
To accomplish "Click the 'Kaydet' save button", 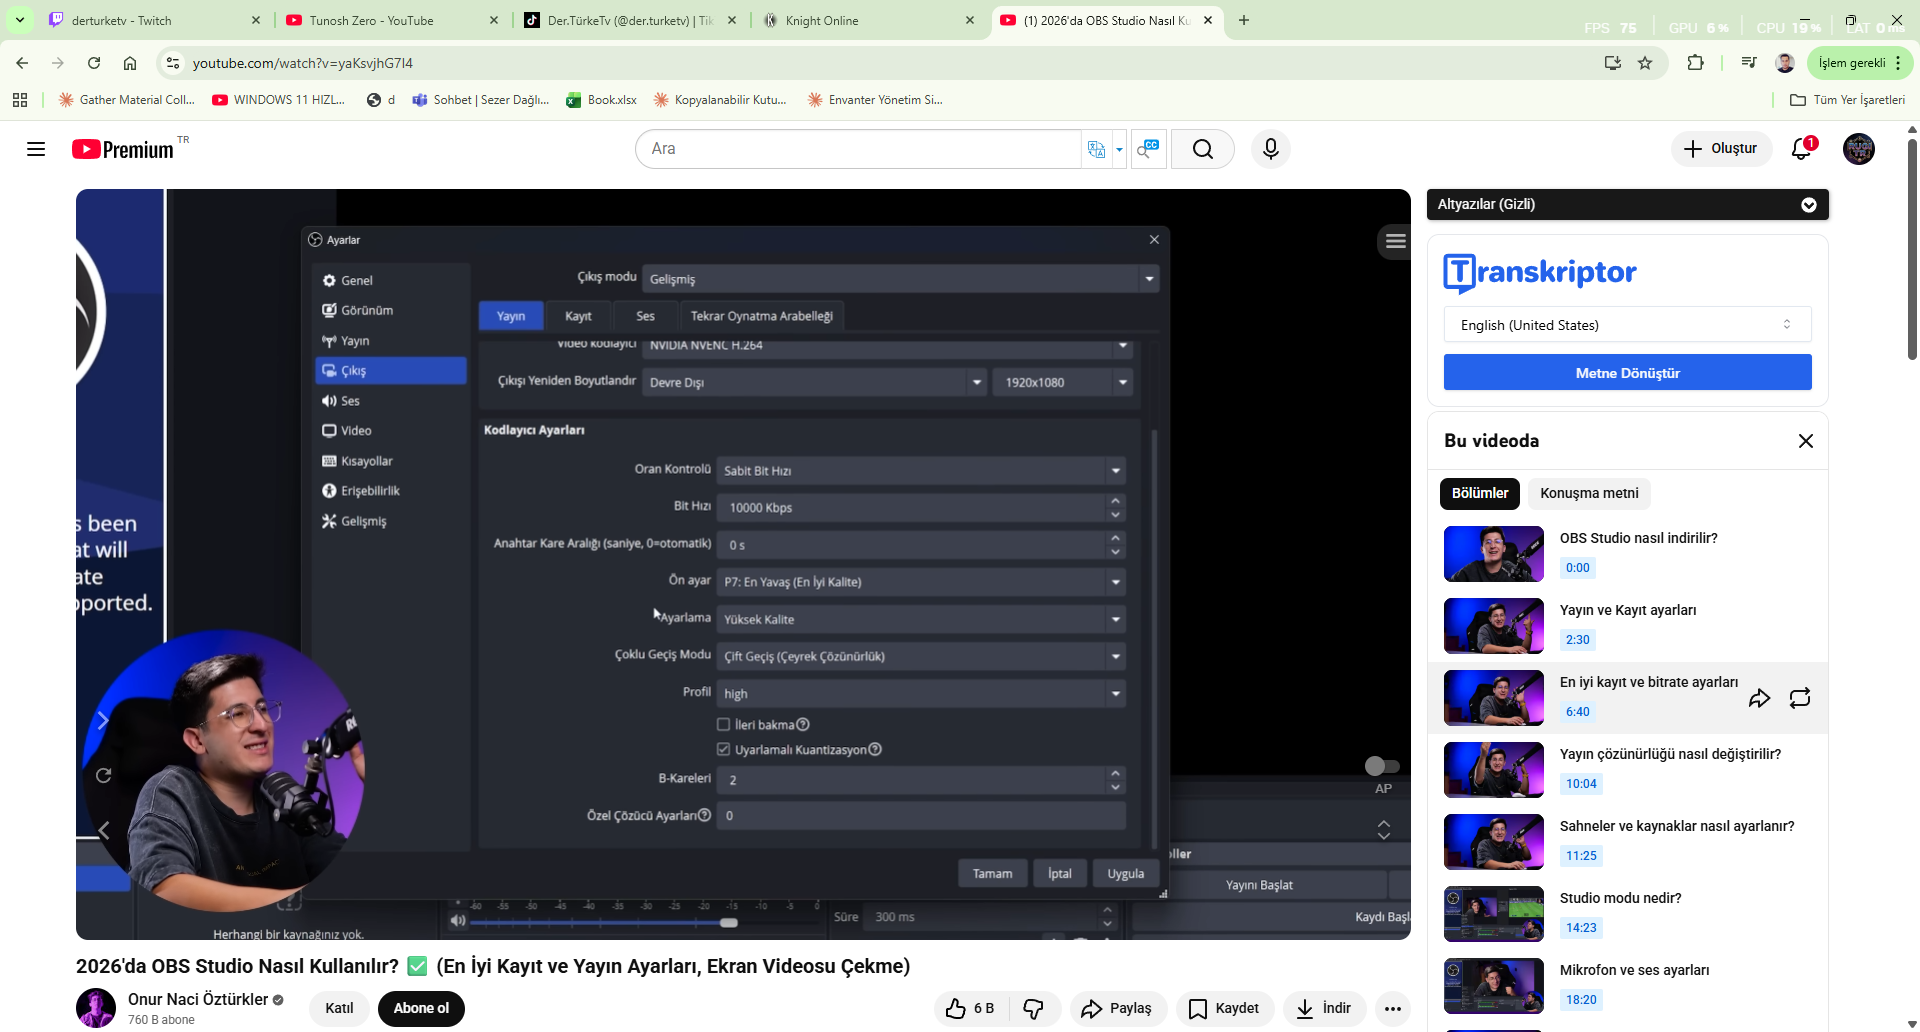I will point(1224,1008).
